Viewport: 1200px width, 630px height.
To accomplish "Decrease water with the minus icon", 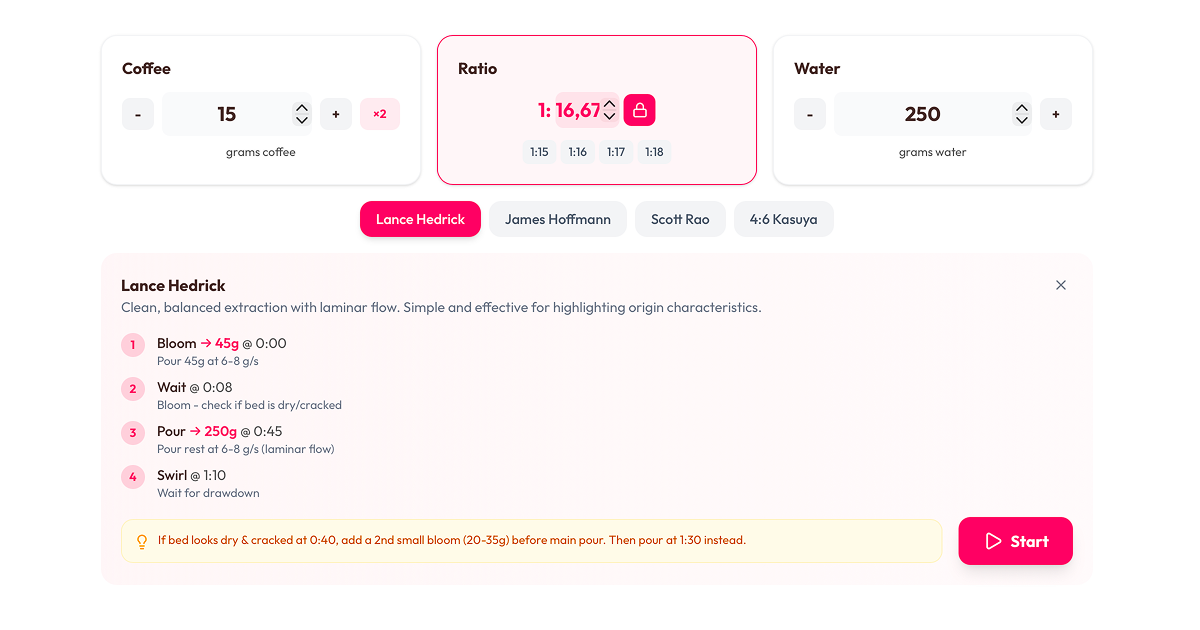I will [809, 114].
